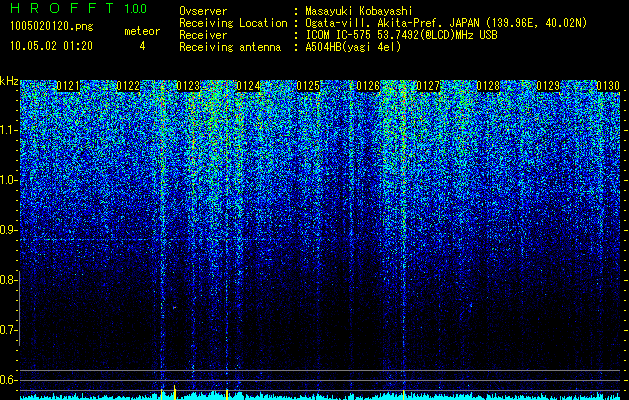Viewport: 629px width, 400px height.
Task: Click the 0121 time marker
Action: coord(68,86)
